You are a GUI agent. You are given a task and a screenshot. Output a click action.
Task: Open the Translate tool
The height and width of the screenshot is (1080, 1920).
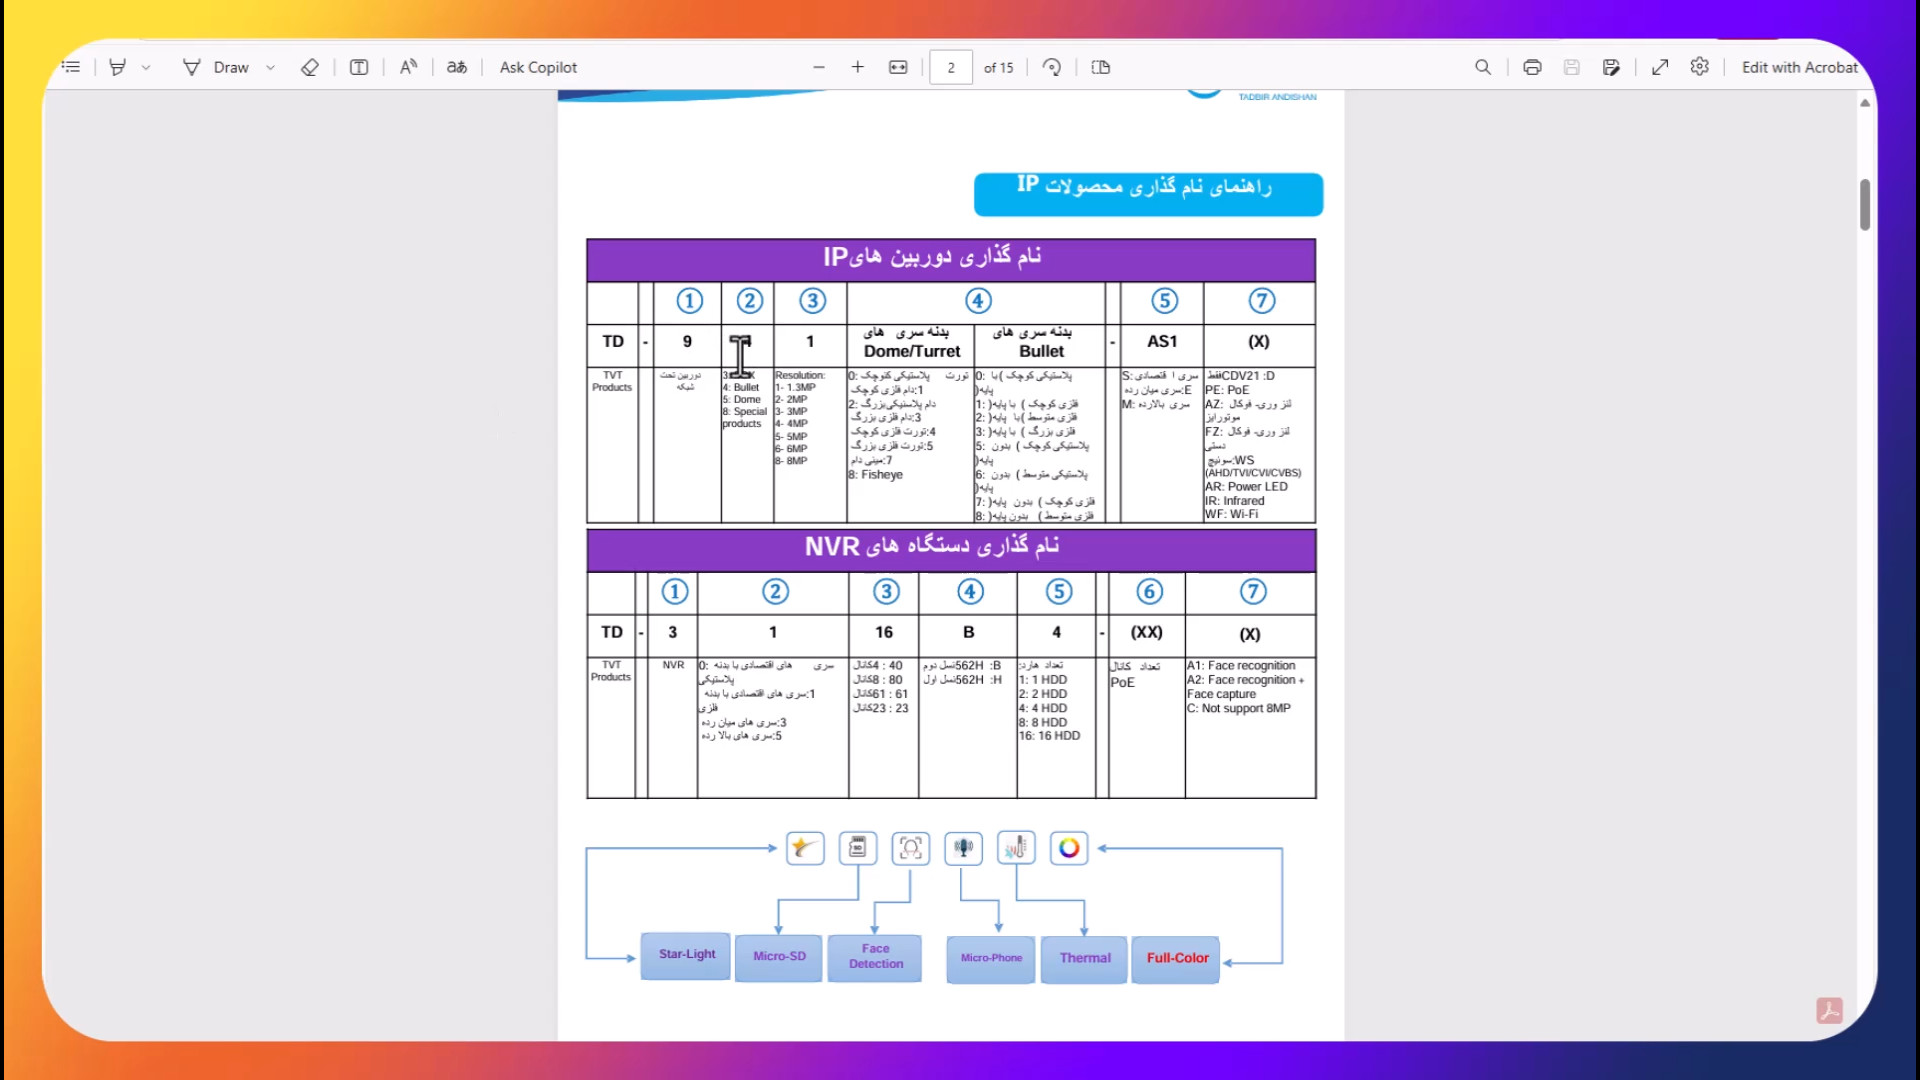tap(457, 67)
